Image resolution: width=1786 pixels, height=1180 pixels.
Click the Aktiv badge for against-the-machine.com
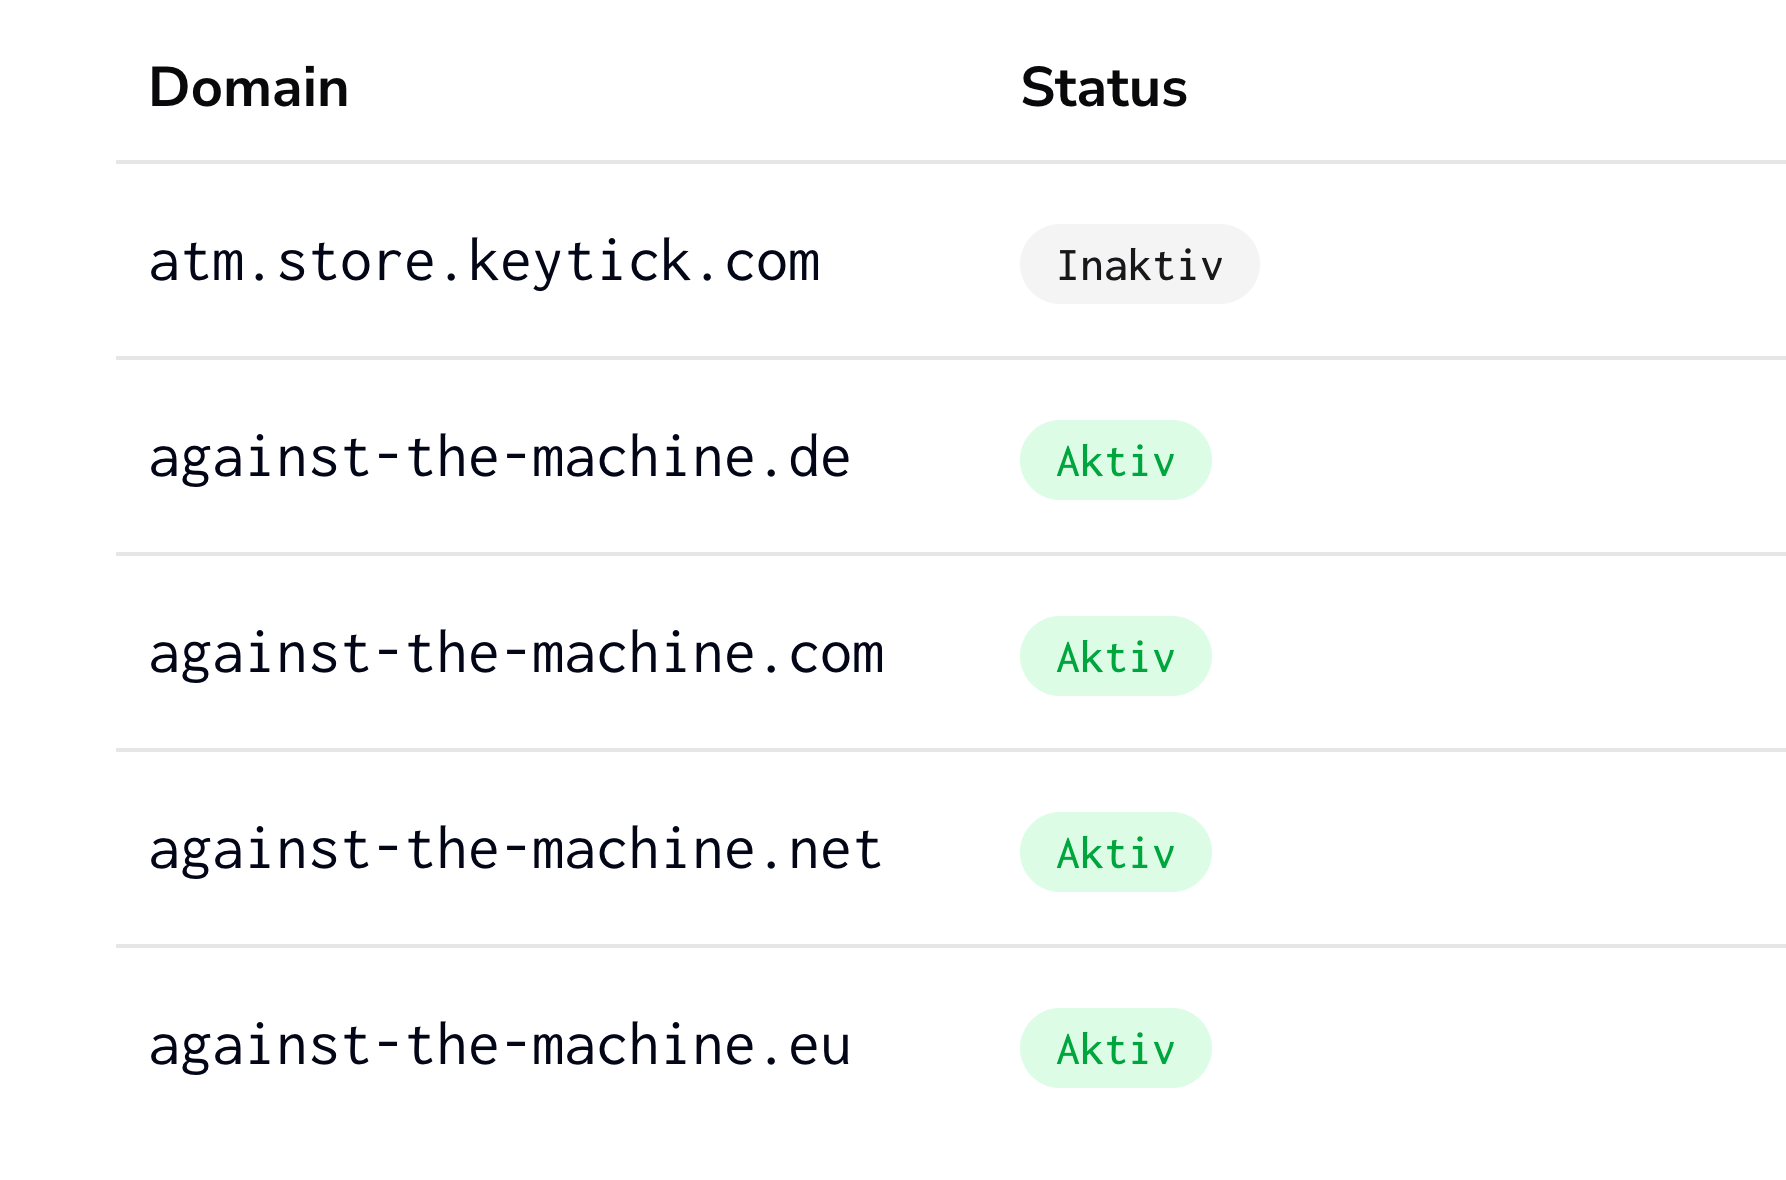coord(1115,657)
